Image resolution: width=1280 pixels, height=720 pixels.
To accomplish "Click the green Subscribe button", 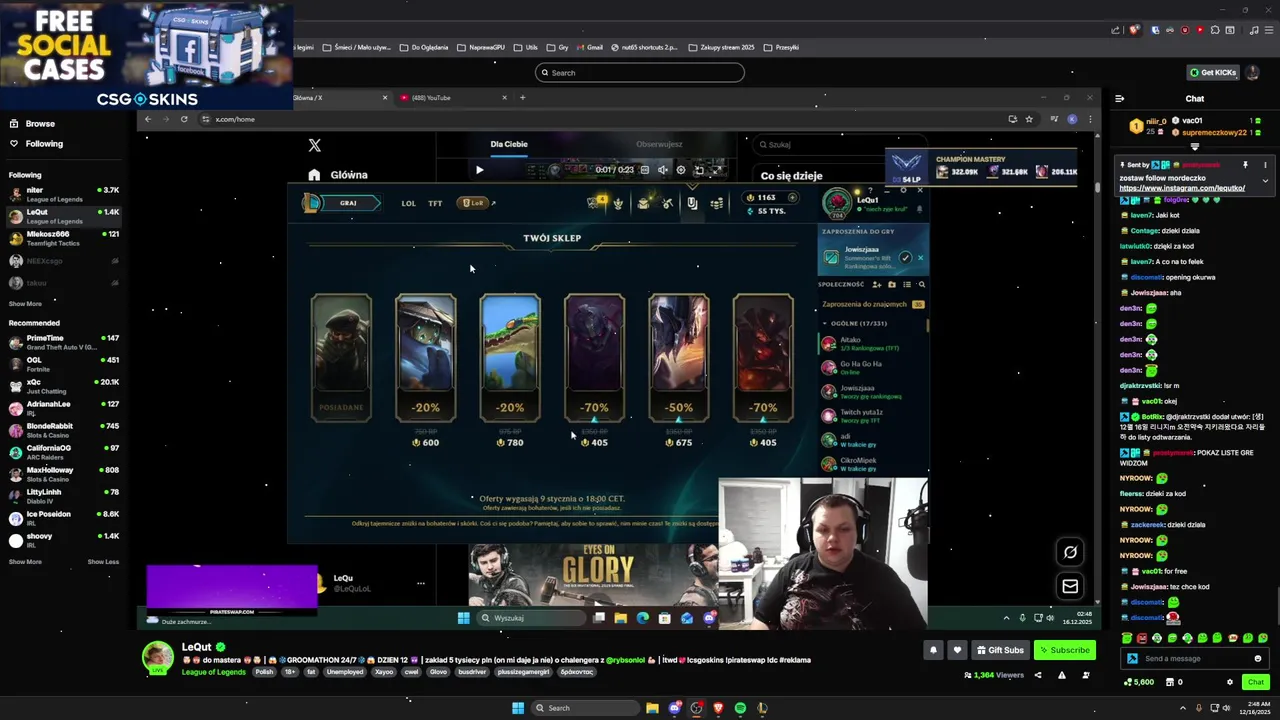I will tap(1063, 650).
